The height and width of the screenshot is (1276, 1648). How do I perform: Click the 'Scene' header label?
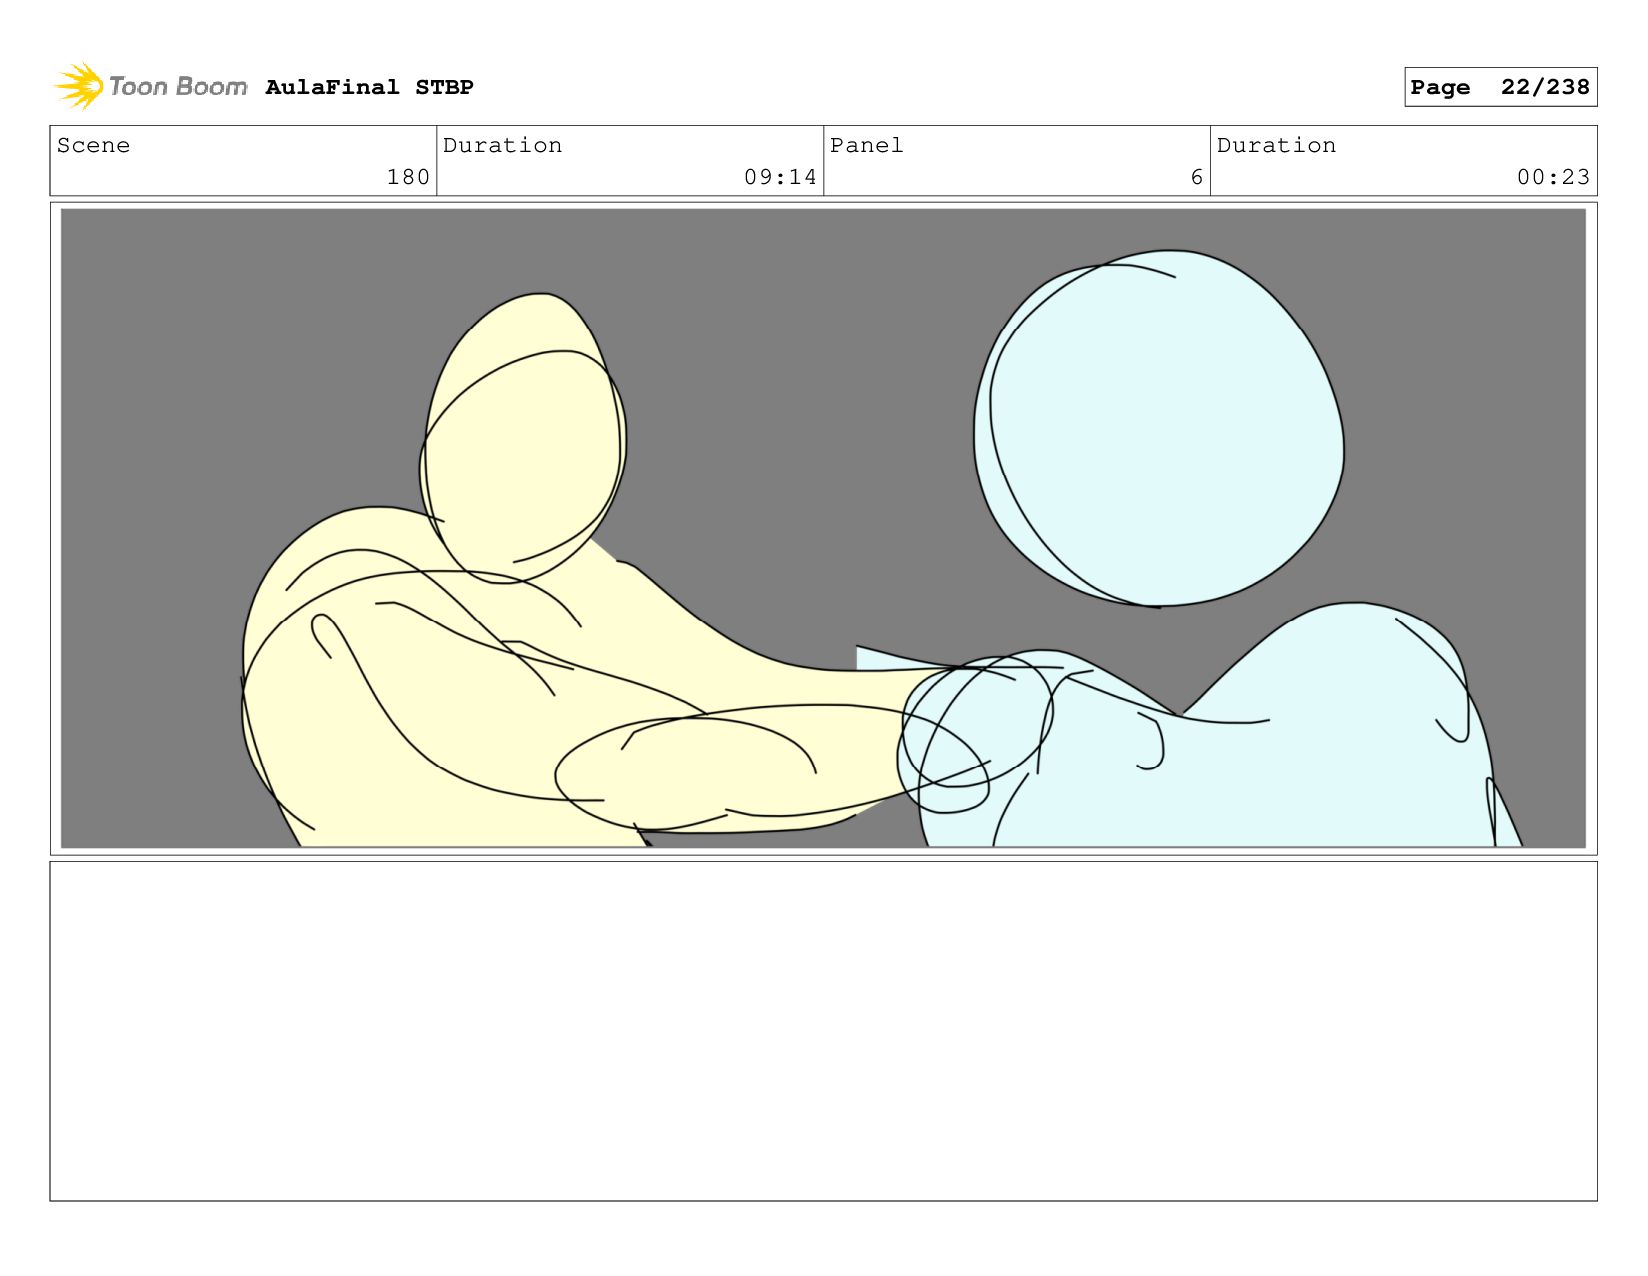tap(93, 145)
